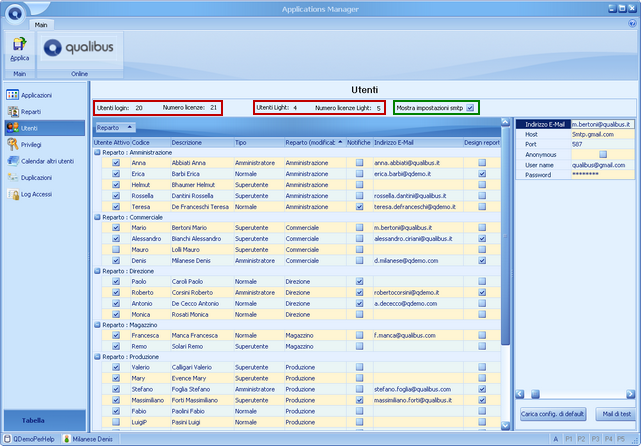Click the Milanese Denis user status icon
Viewport: 641px width, 446px height.
(x=67, y=439)
